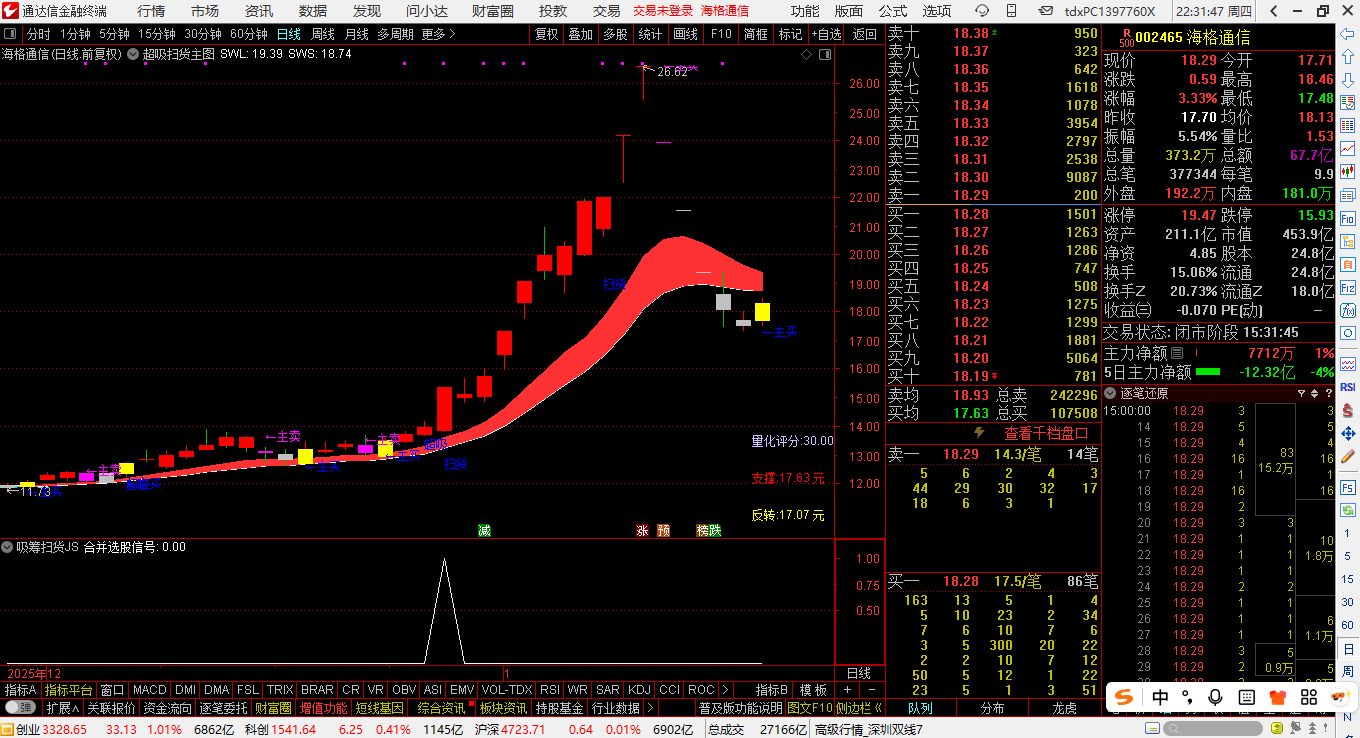Click the candlestick chart sidebar icon
1360x738 pixels.
click(1347, 171)
